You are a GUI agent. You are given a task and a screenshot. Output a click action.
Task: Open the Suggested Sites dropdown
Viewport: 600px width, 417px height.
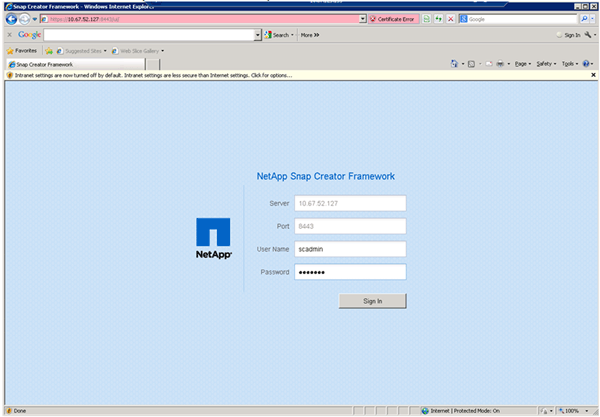pyautogui.click(x=82, y=51)
